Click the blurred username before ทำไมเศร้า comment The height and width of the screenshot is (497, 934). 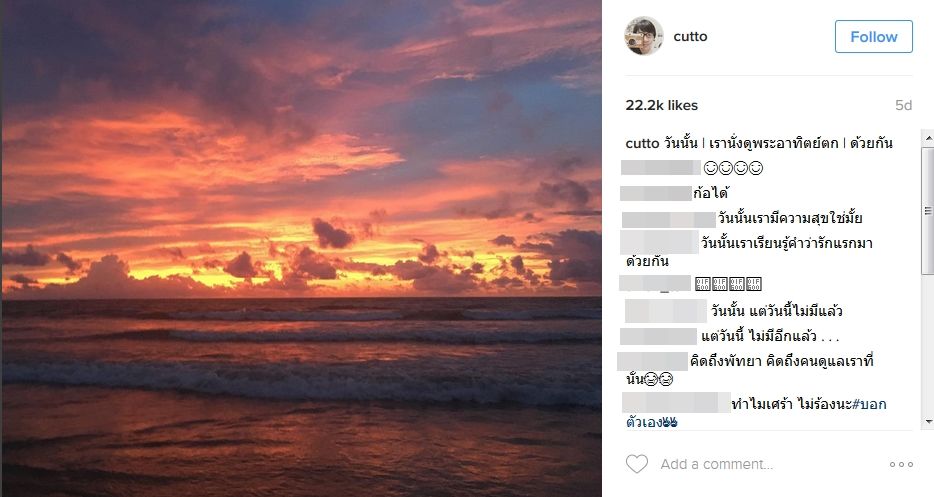(x=676, y=403)
